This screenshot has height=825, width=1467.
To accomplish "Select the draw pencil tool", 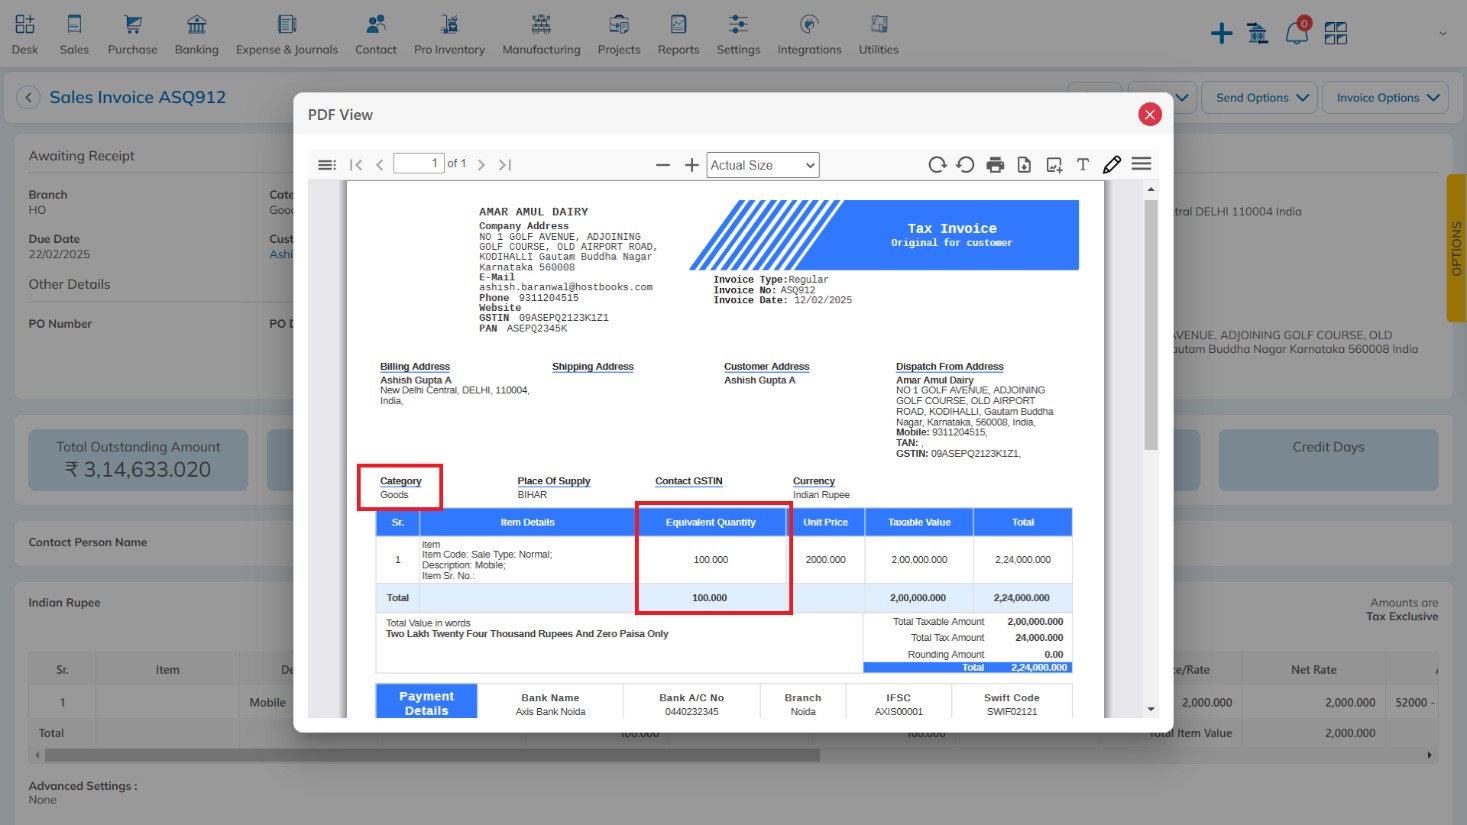I will pyautogui.click(x=1112, y=165).
